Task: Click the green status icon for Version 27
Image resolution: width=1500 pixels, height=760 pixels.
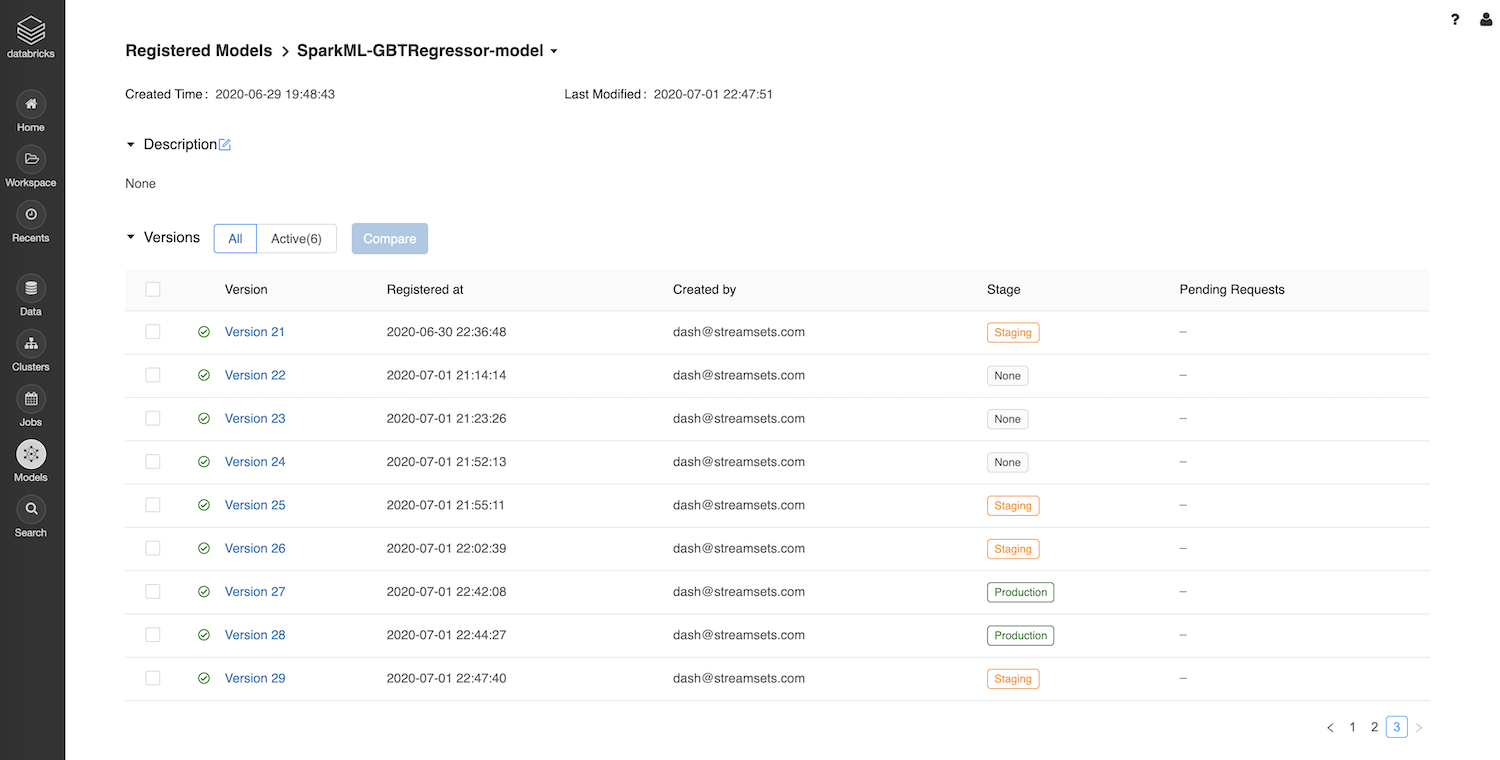Action: pyautogui.click(x=204, y=592)
